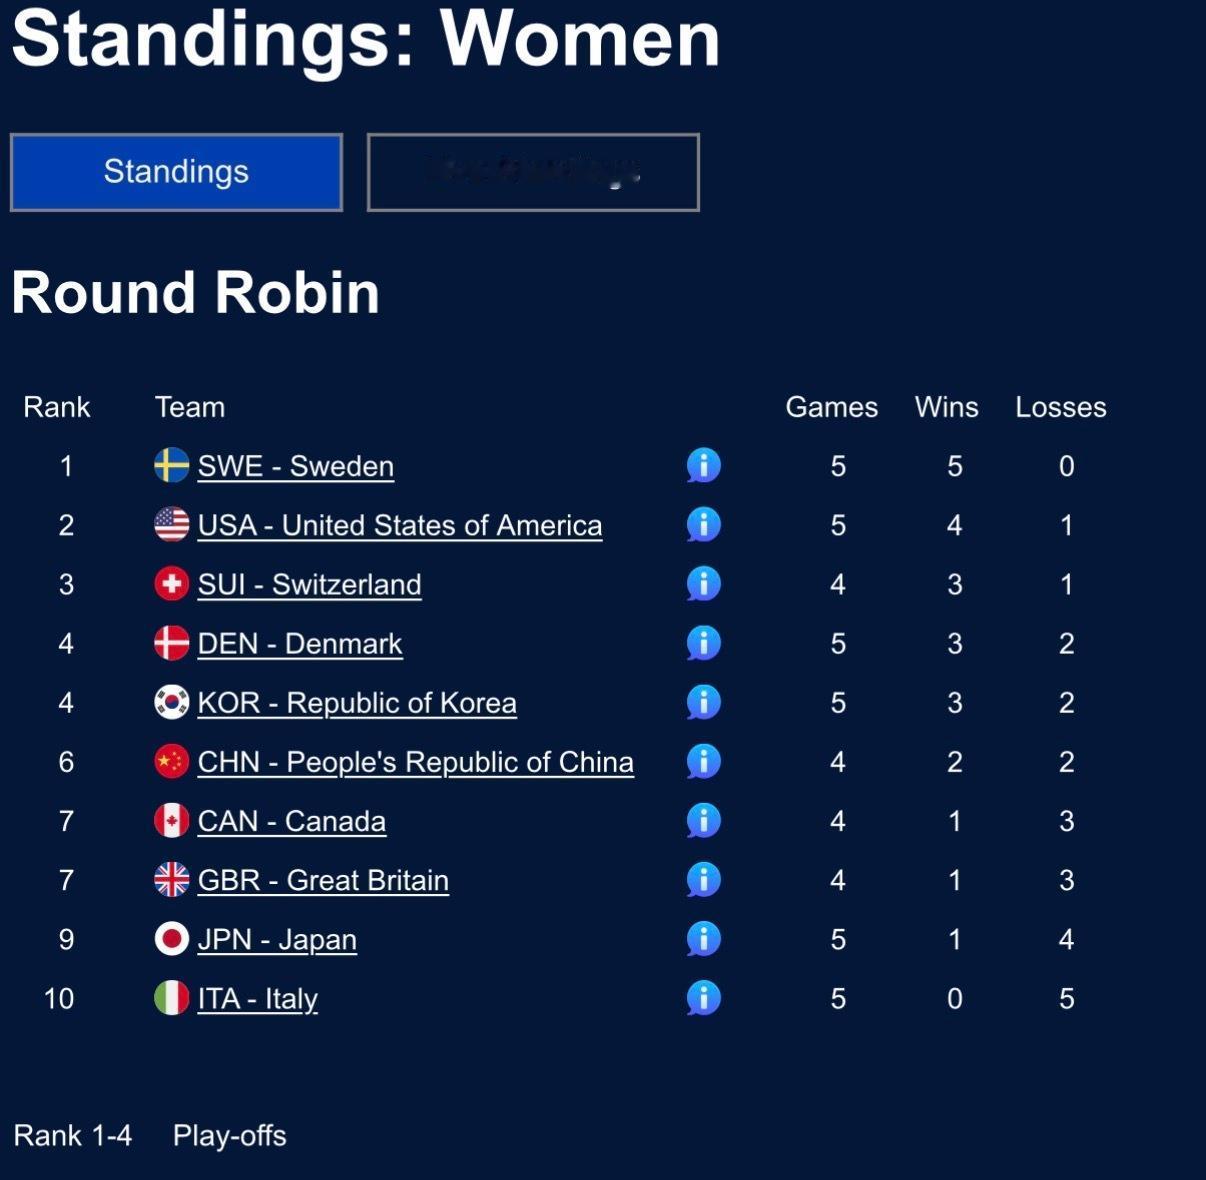Open info icon for Switzerland row

[704, 583]
